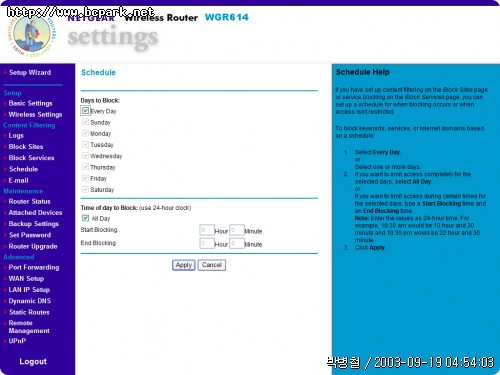Open Static Routes page
Image resolution: width=500 pixels, height=375 pixels.
pyautogui.click(x=29, y=312)
